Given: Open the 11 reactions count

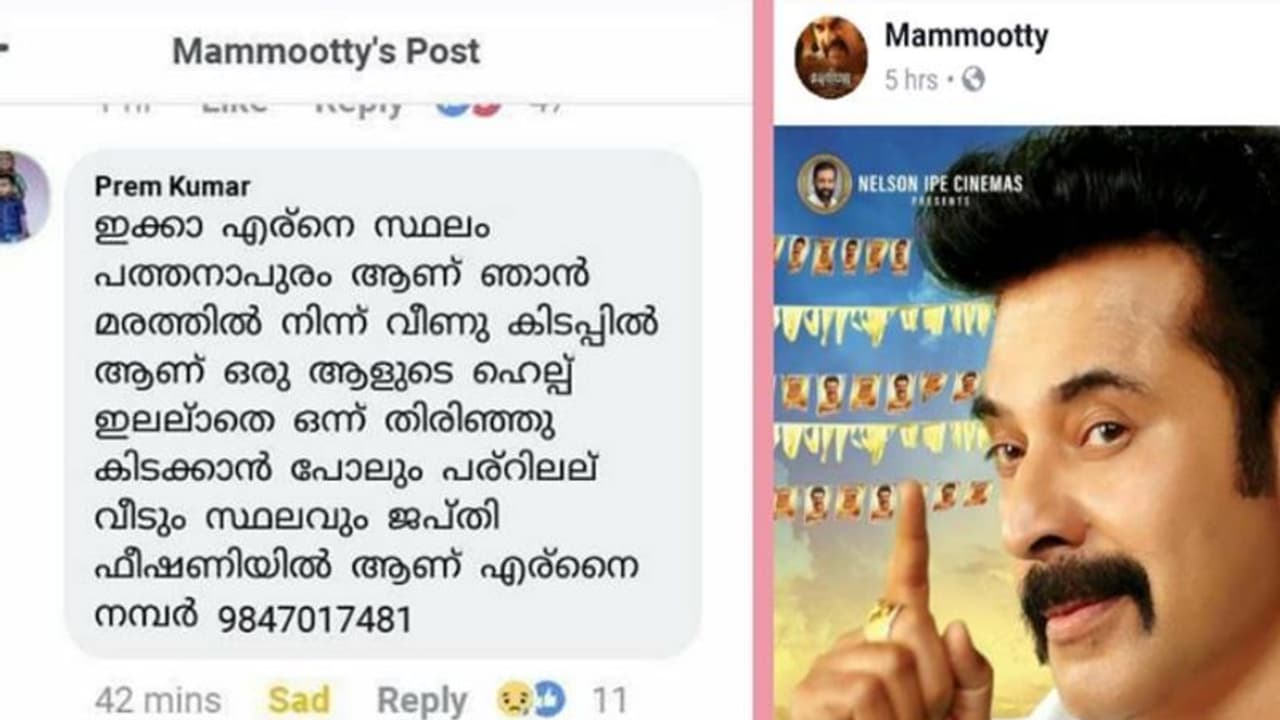Looking at the screenshot, I should click(x=608, y=700).
